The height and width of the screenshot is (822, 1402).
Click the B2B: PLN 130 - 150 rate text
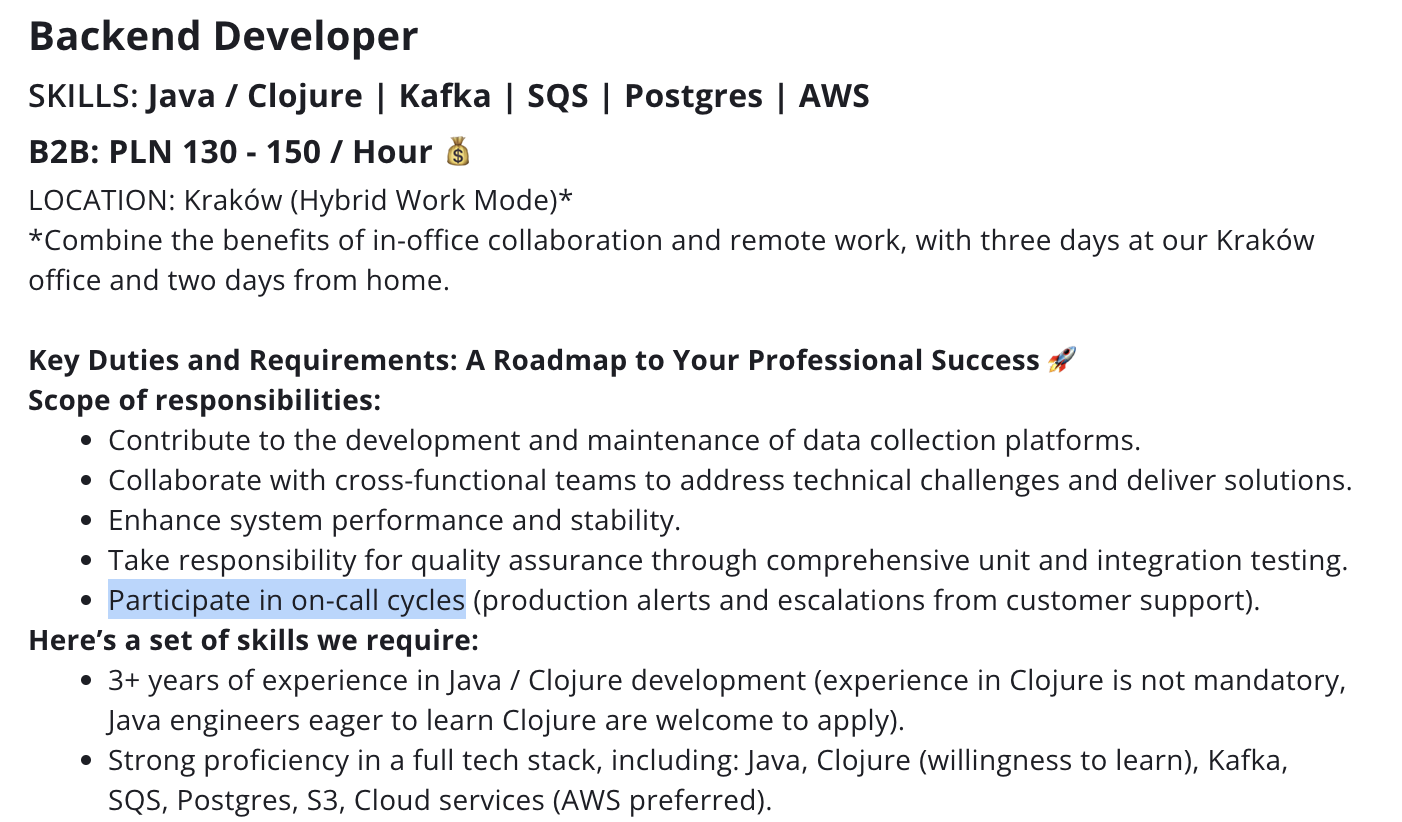[x=230, y=152]
